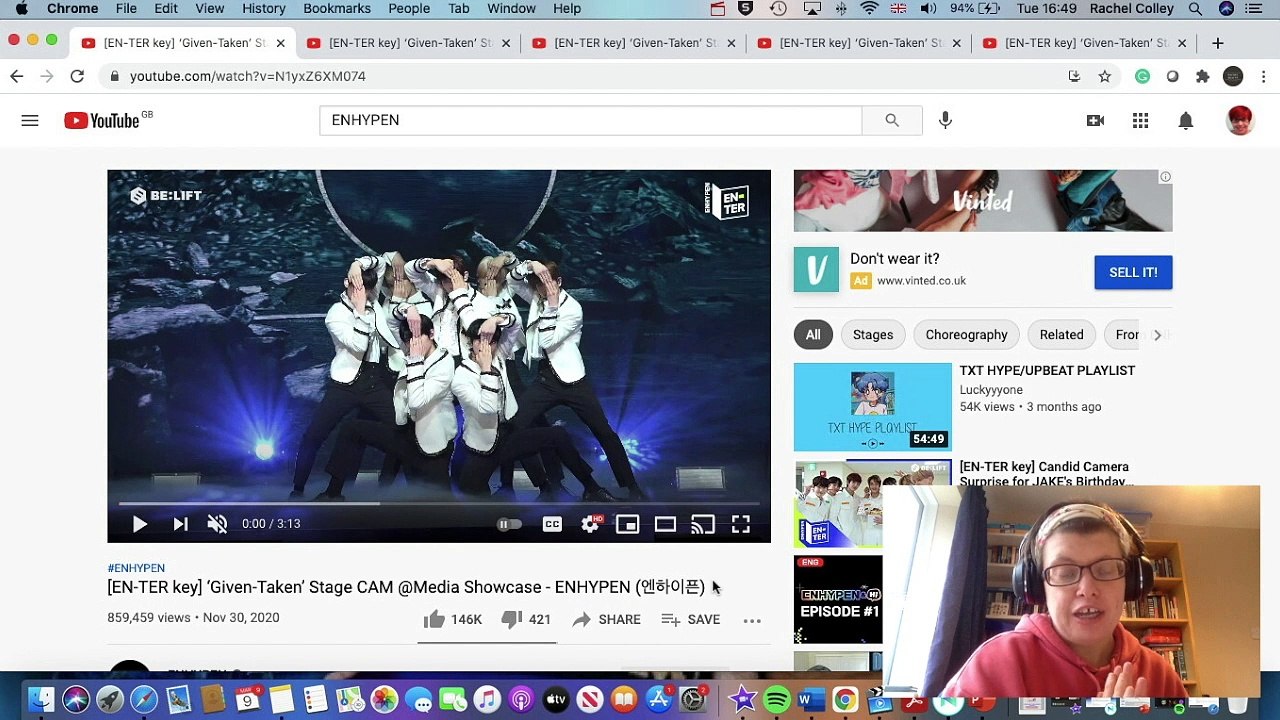Open the Bookmarks menu in the menu bar

[x=337, y=9]
